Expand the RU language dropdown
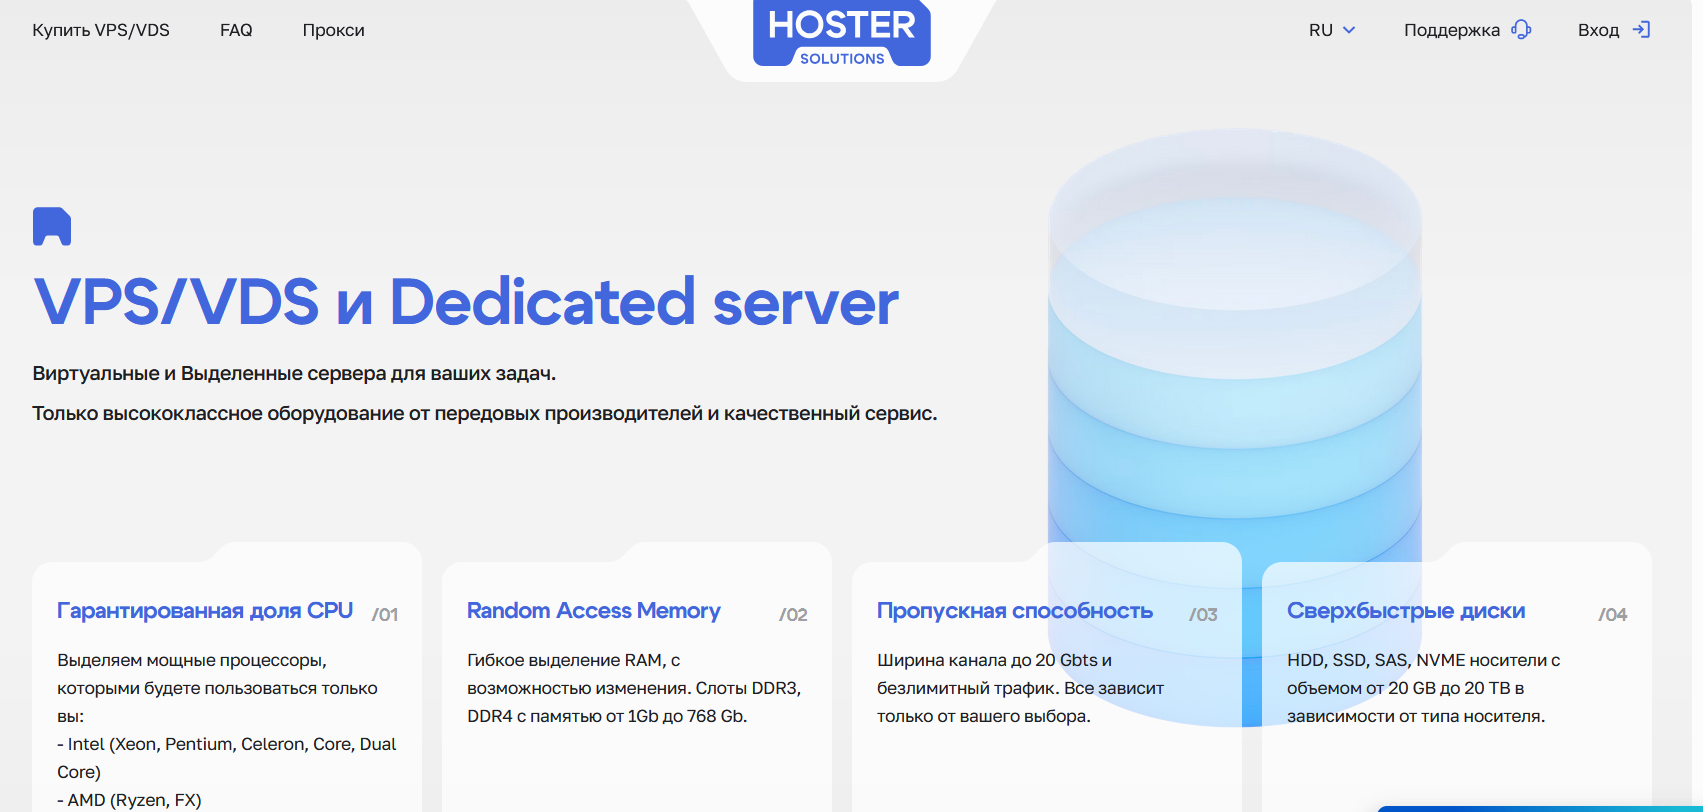Screen dimensions: 1703x812 click(1332, 30)
